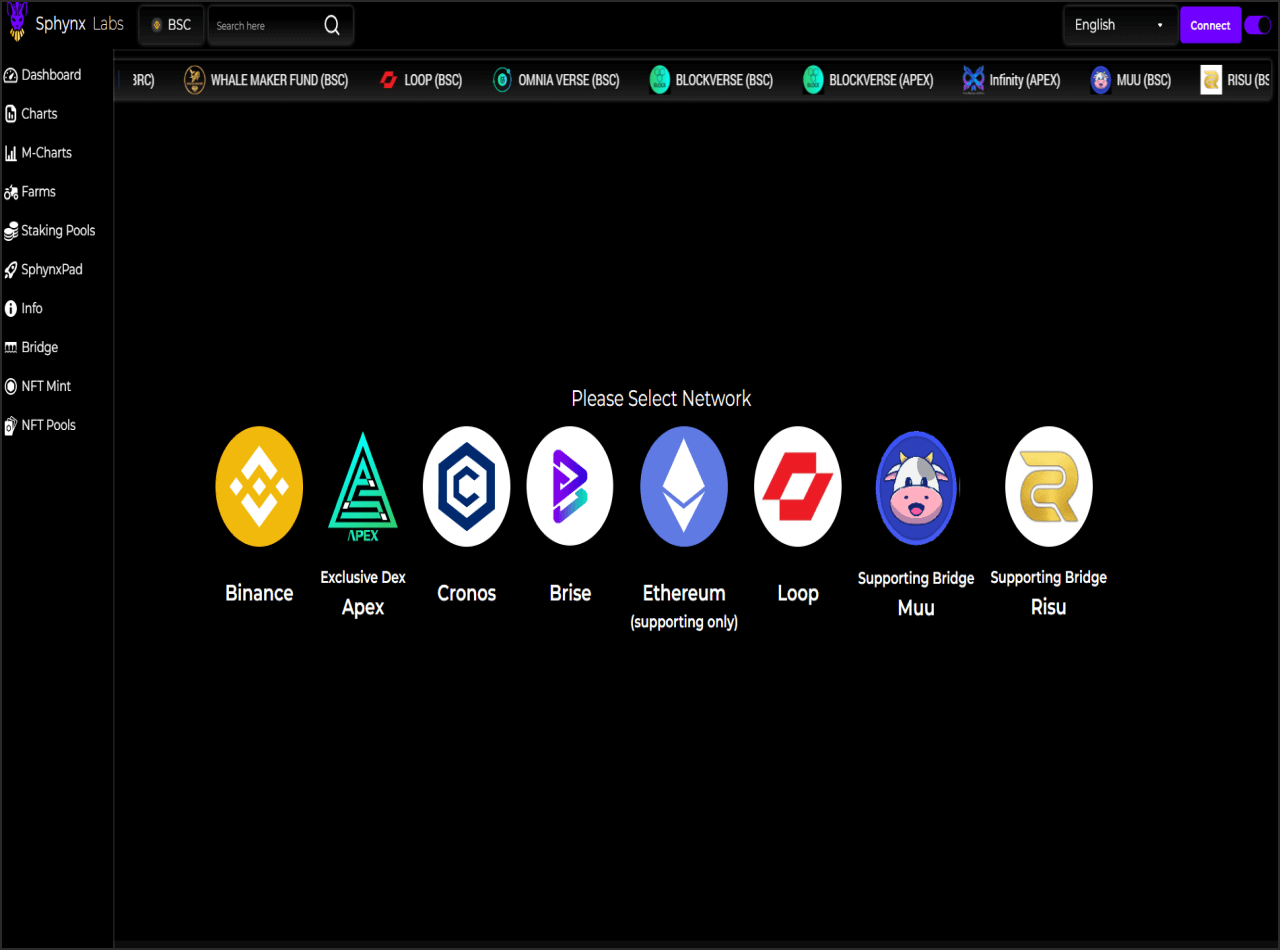Viewport: 1280px width, 950px height.
Task: Open the English language dropdown
Action: [1120, 25]
